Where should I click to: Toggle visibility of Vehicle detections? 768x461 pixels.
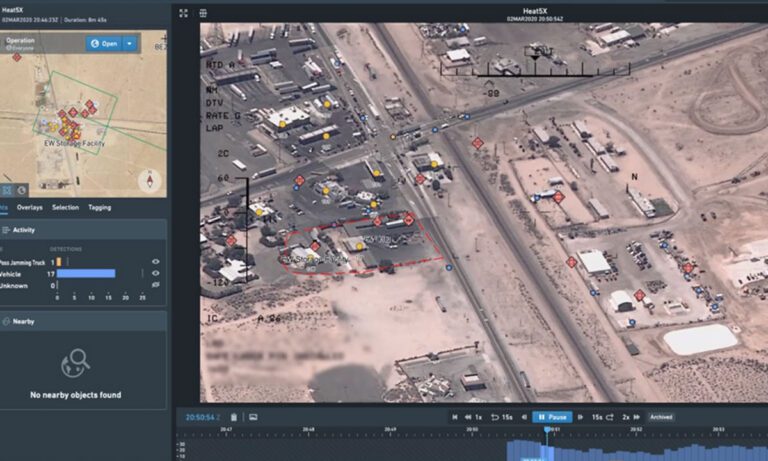coord(155,273)
